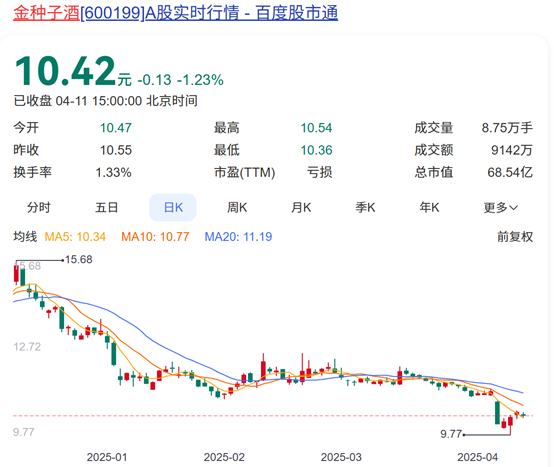Select the 季K chart tab
Screen dimensions: 554x467
click(365, 207)
